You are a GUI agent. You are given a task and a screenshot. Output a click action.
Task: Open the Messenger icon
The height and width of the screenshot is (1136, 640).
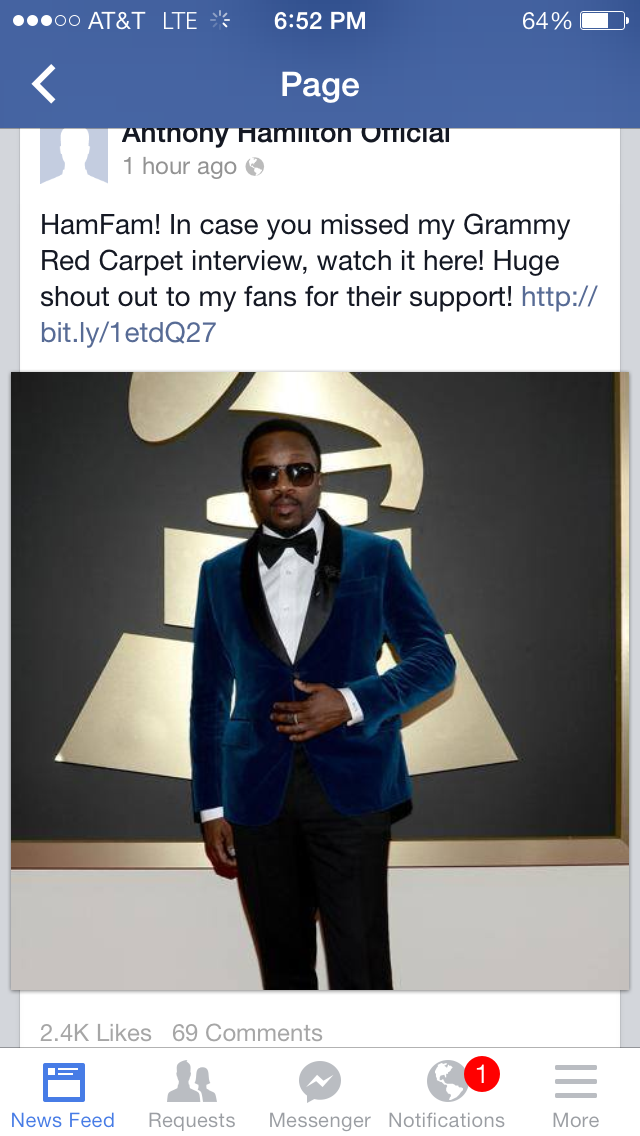[x=320, y=1082]
